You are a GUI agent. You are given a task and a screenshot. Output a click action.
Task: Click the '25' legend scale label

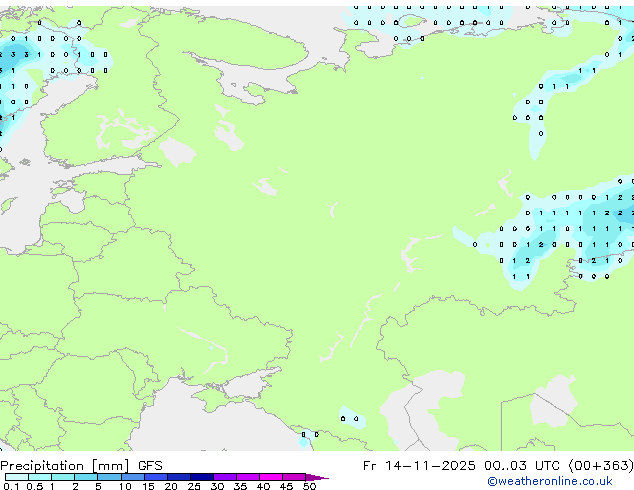coord(194,486)
